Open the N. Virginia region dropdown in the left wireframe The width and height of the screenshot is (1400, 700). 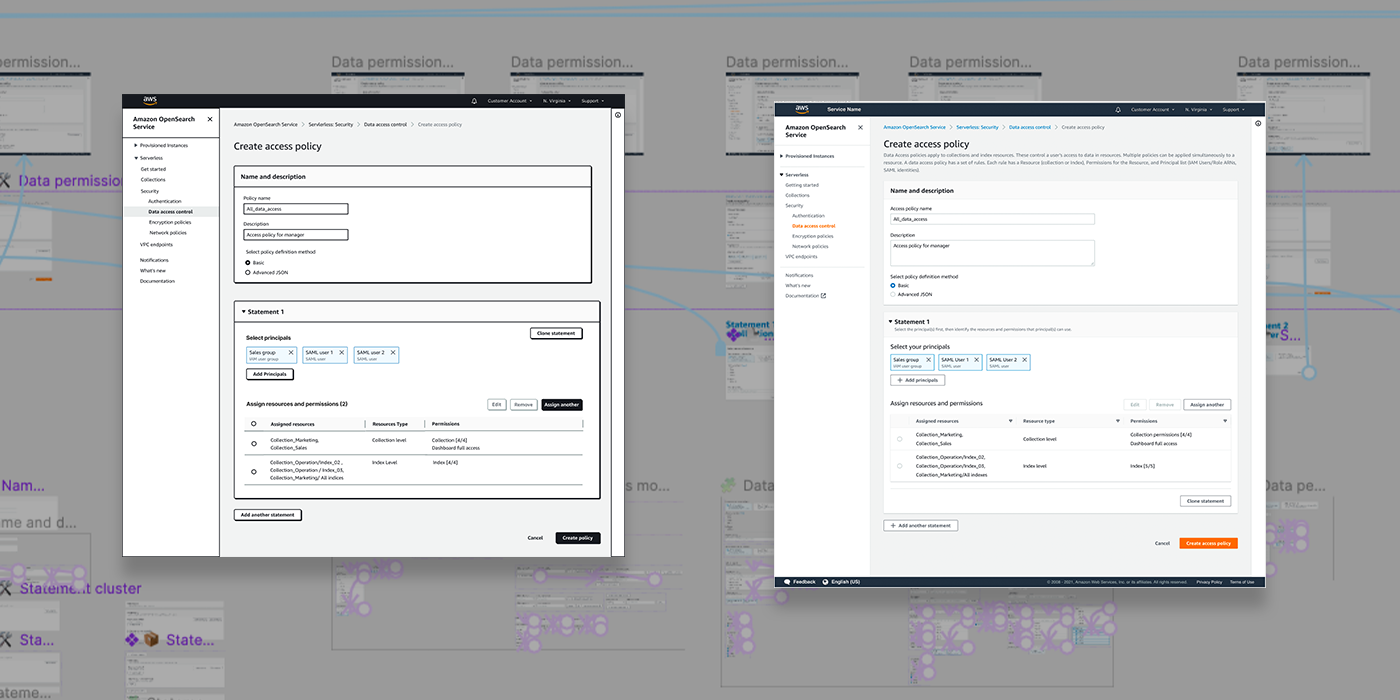557,101
